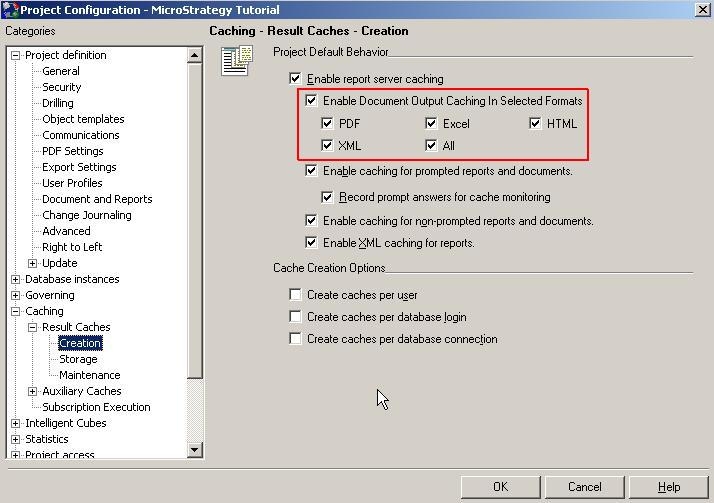The image size is (714, 503).
Task: Select the Security category
Action: tap(61, 87)
